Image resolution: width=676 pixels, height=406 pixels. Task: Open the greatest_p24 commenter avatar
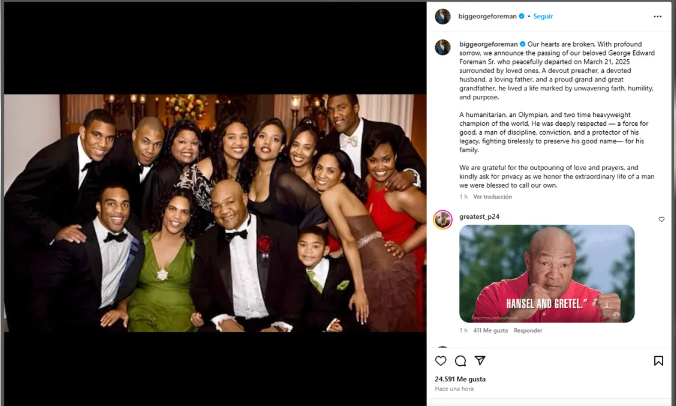point(442,219)
